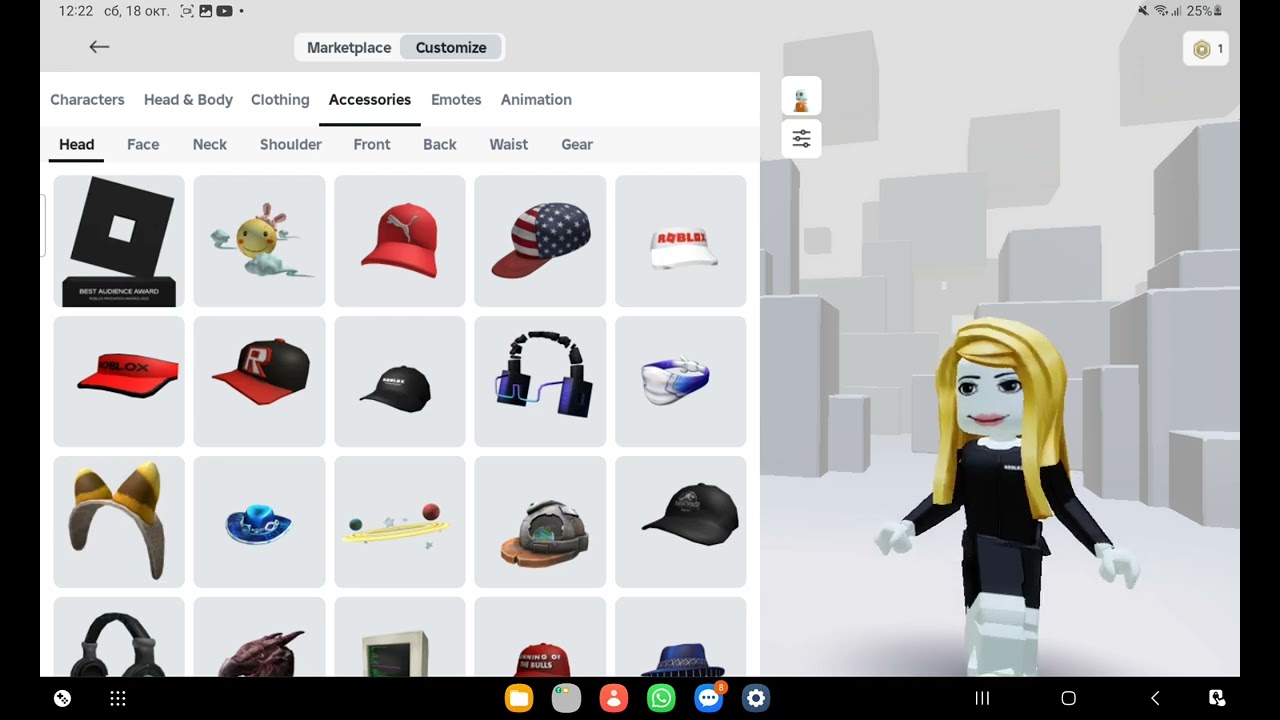This screenshot has height=720, width=1280.
Task: Open the app drawer grid icon
Action: click(x=117, y=699)
